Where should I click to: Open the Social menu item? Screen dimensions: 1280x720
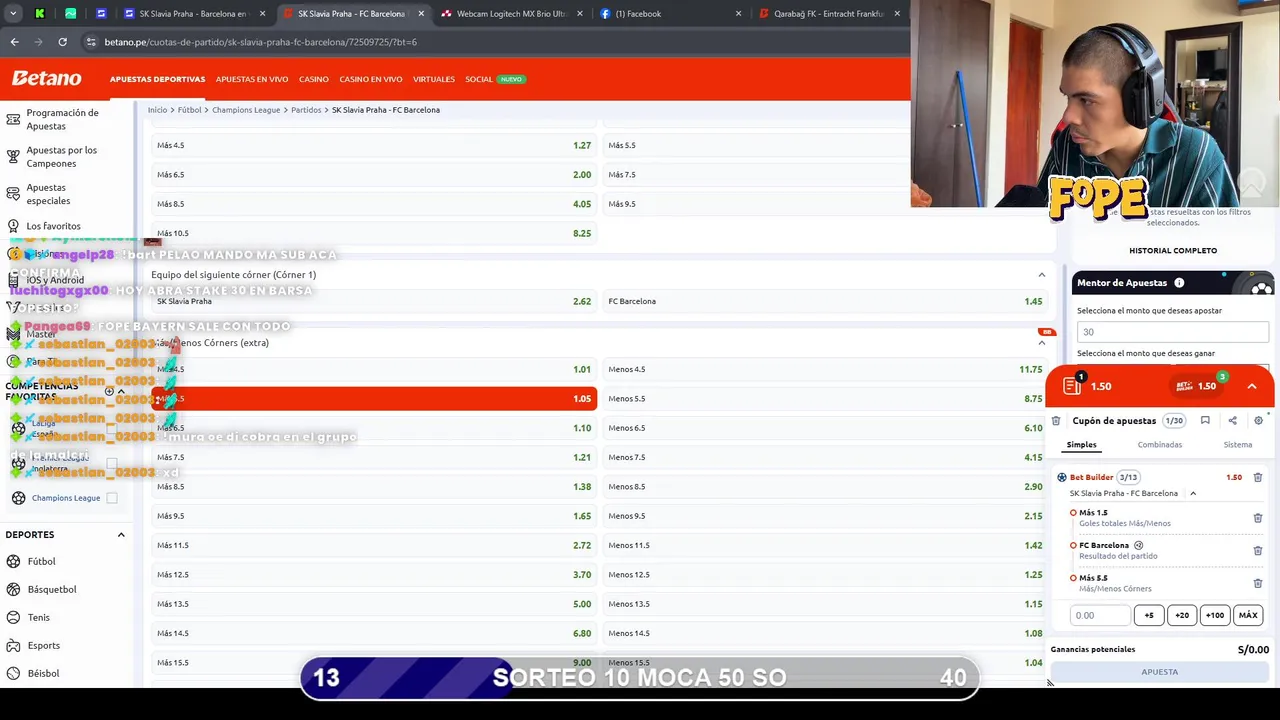click(x=479, y=79)
